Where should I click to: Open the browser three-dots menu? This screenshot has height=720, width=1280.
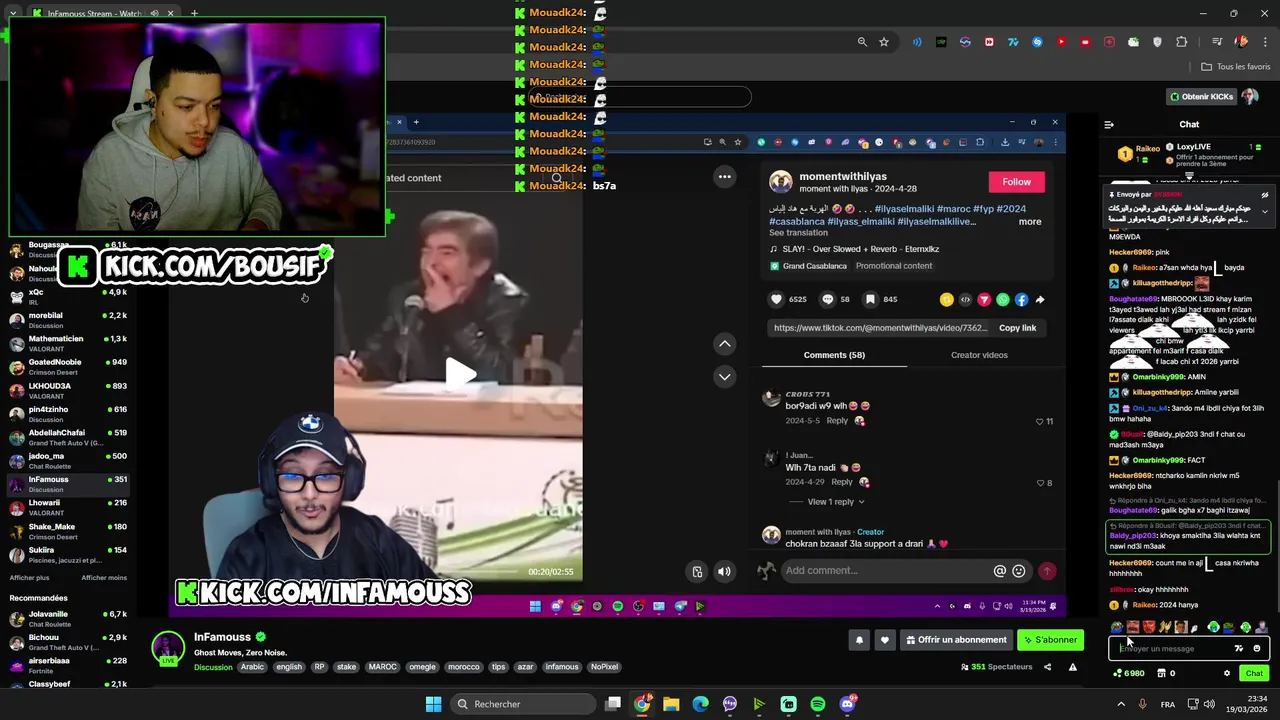[x=1265, y=42]
